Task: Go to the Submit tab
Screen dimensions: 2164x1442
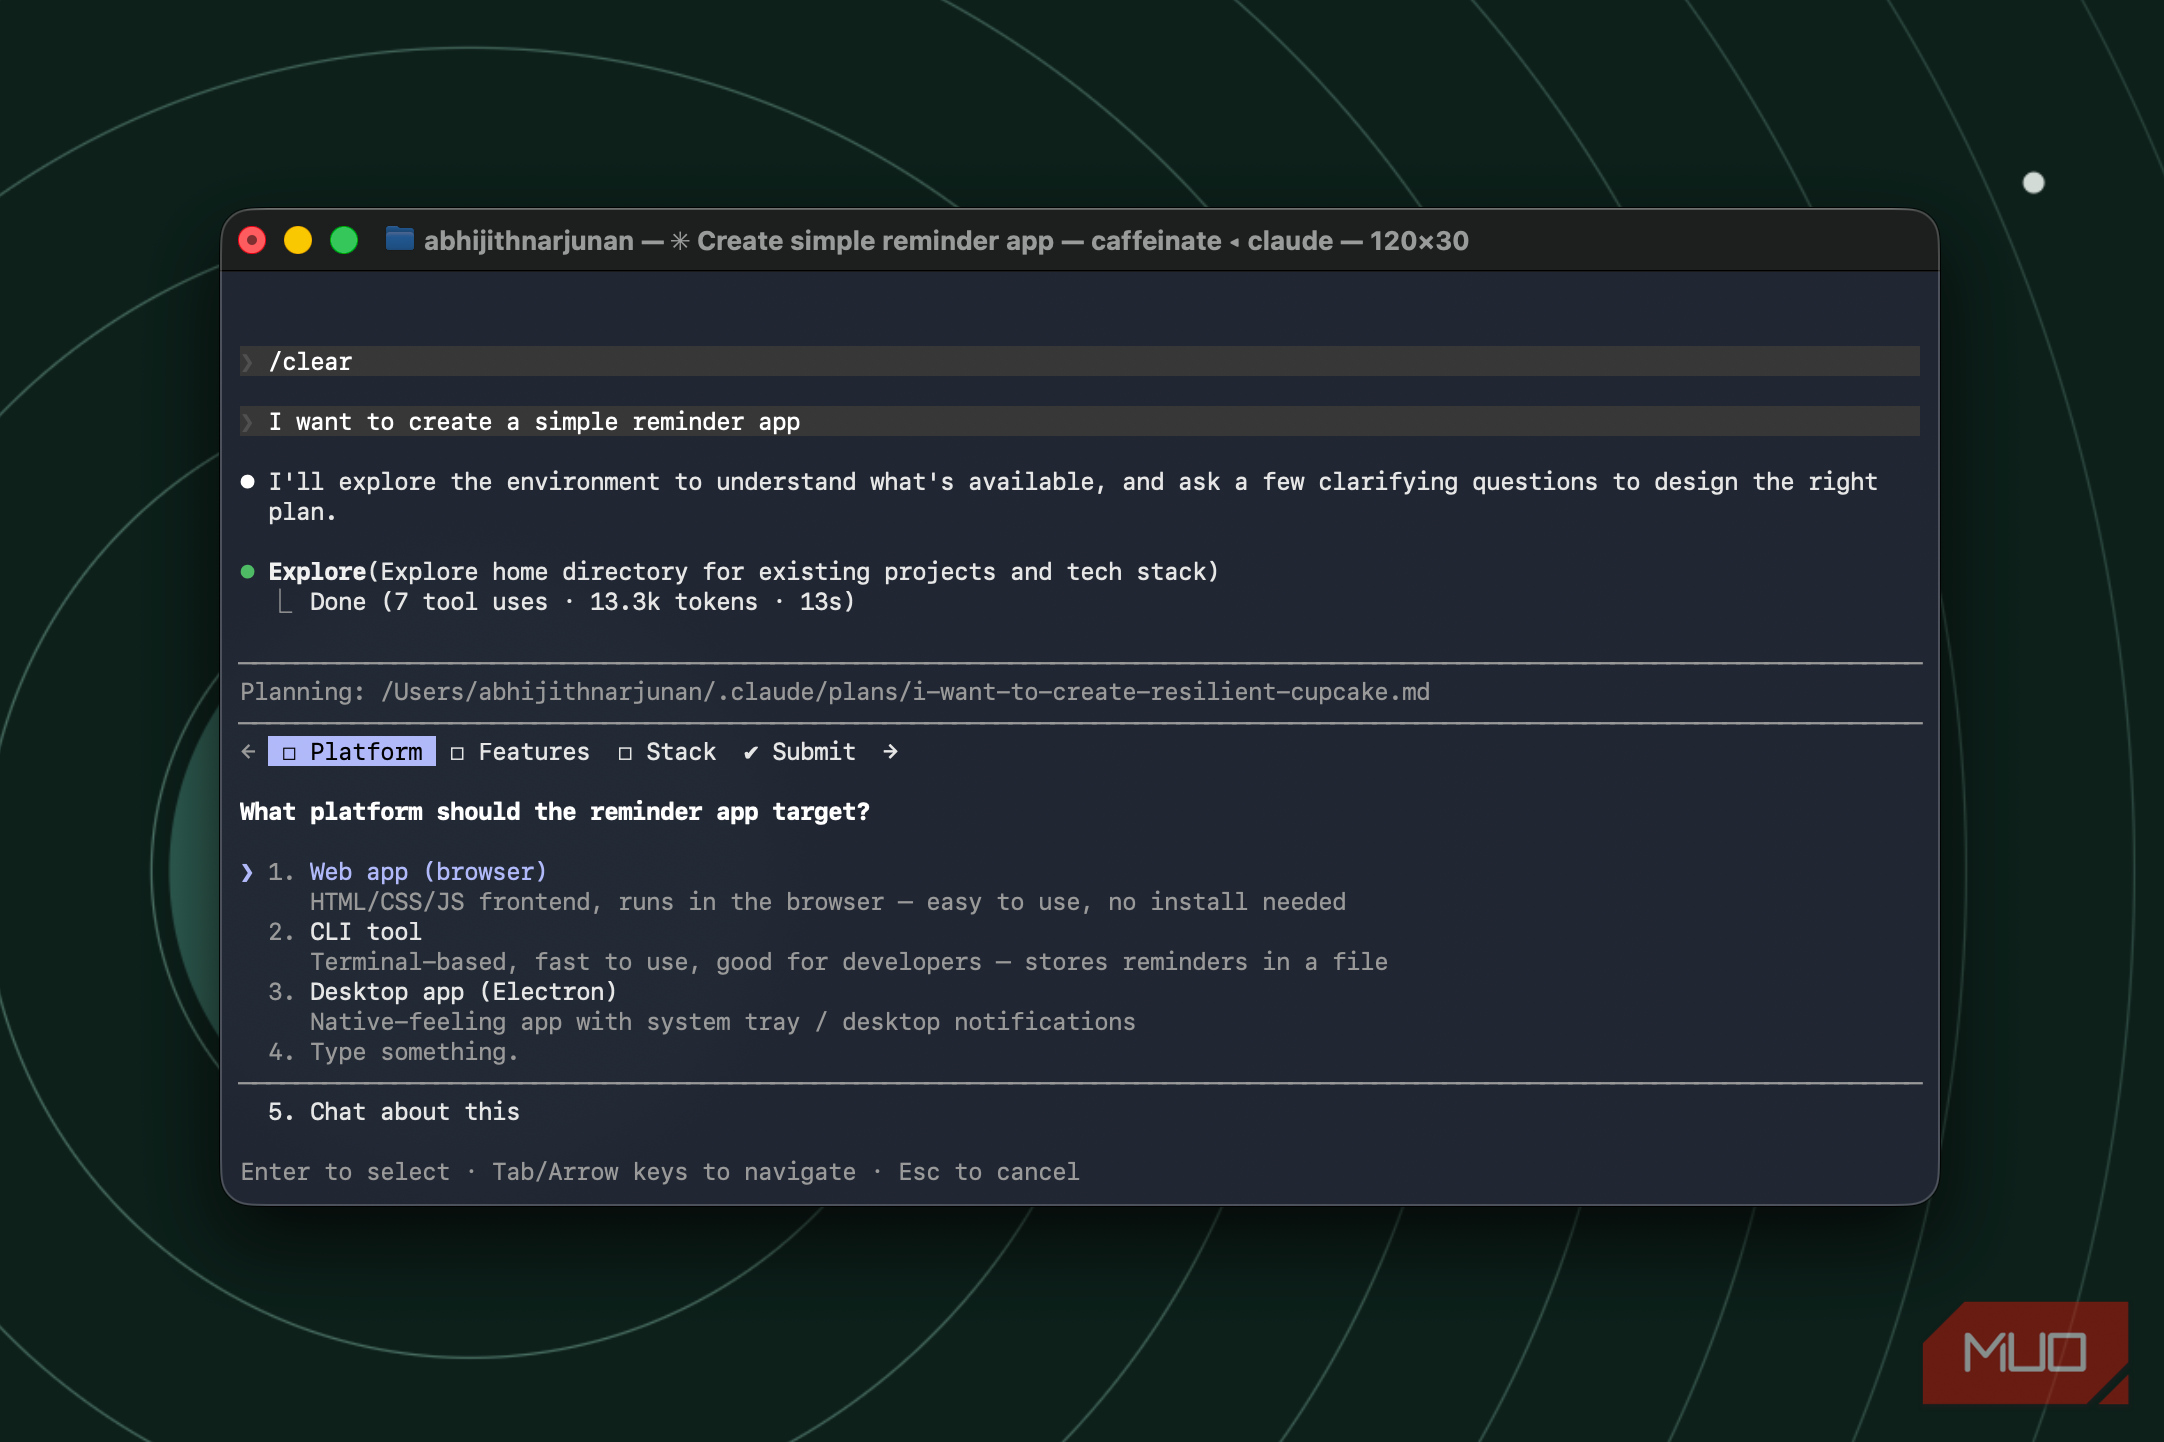Action: 799,752
